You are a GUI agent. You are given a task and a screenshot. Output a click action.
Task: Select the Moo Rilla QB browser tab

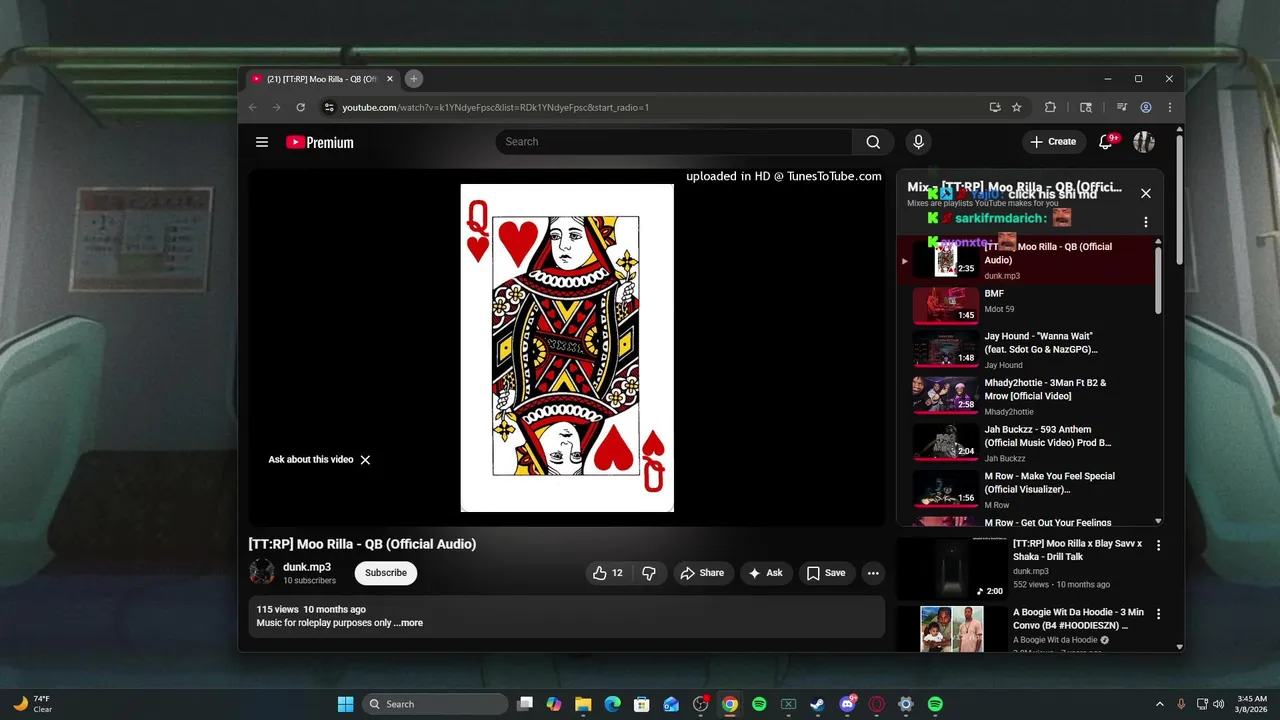[320, 79]
